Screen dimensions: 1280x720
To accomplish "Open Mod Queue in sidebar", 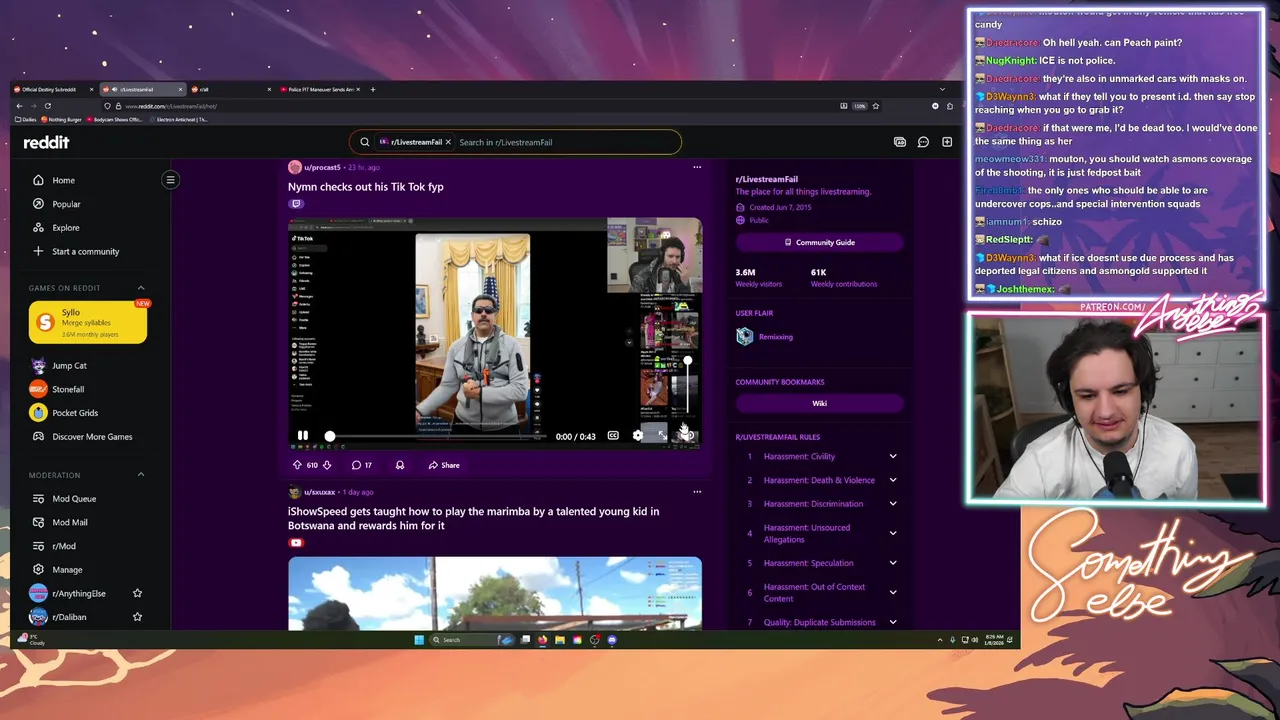I will coord(74,499).
